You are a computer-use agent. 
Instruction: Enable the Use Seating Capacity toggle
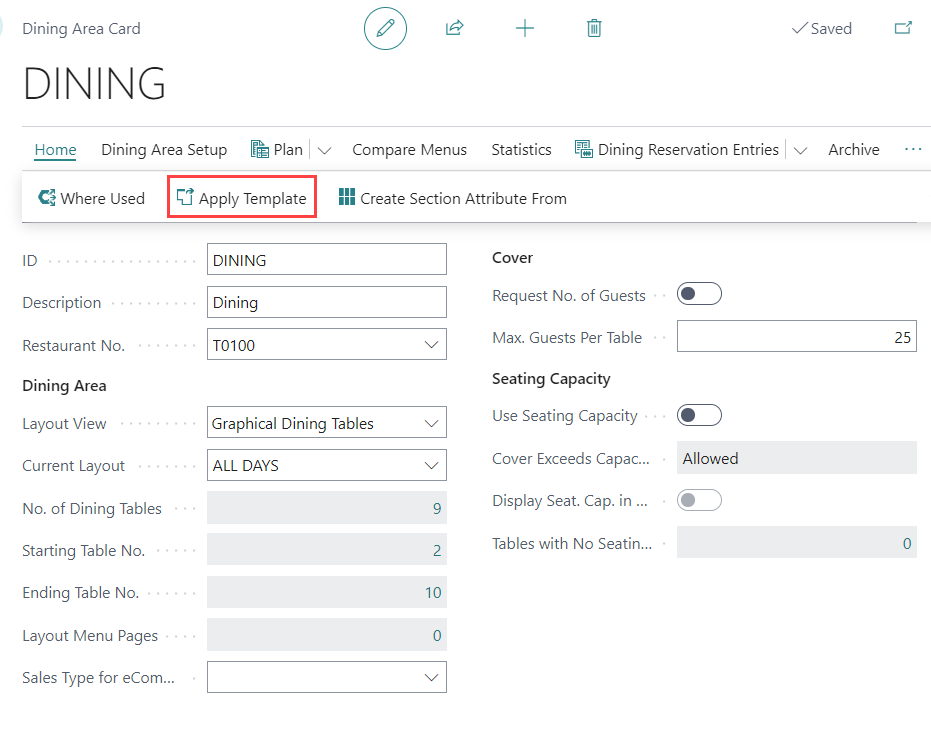[x=699, y=415]
